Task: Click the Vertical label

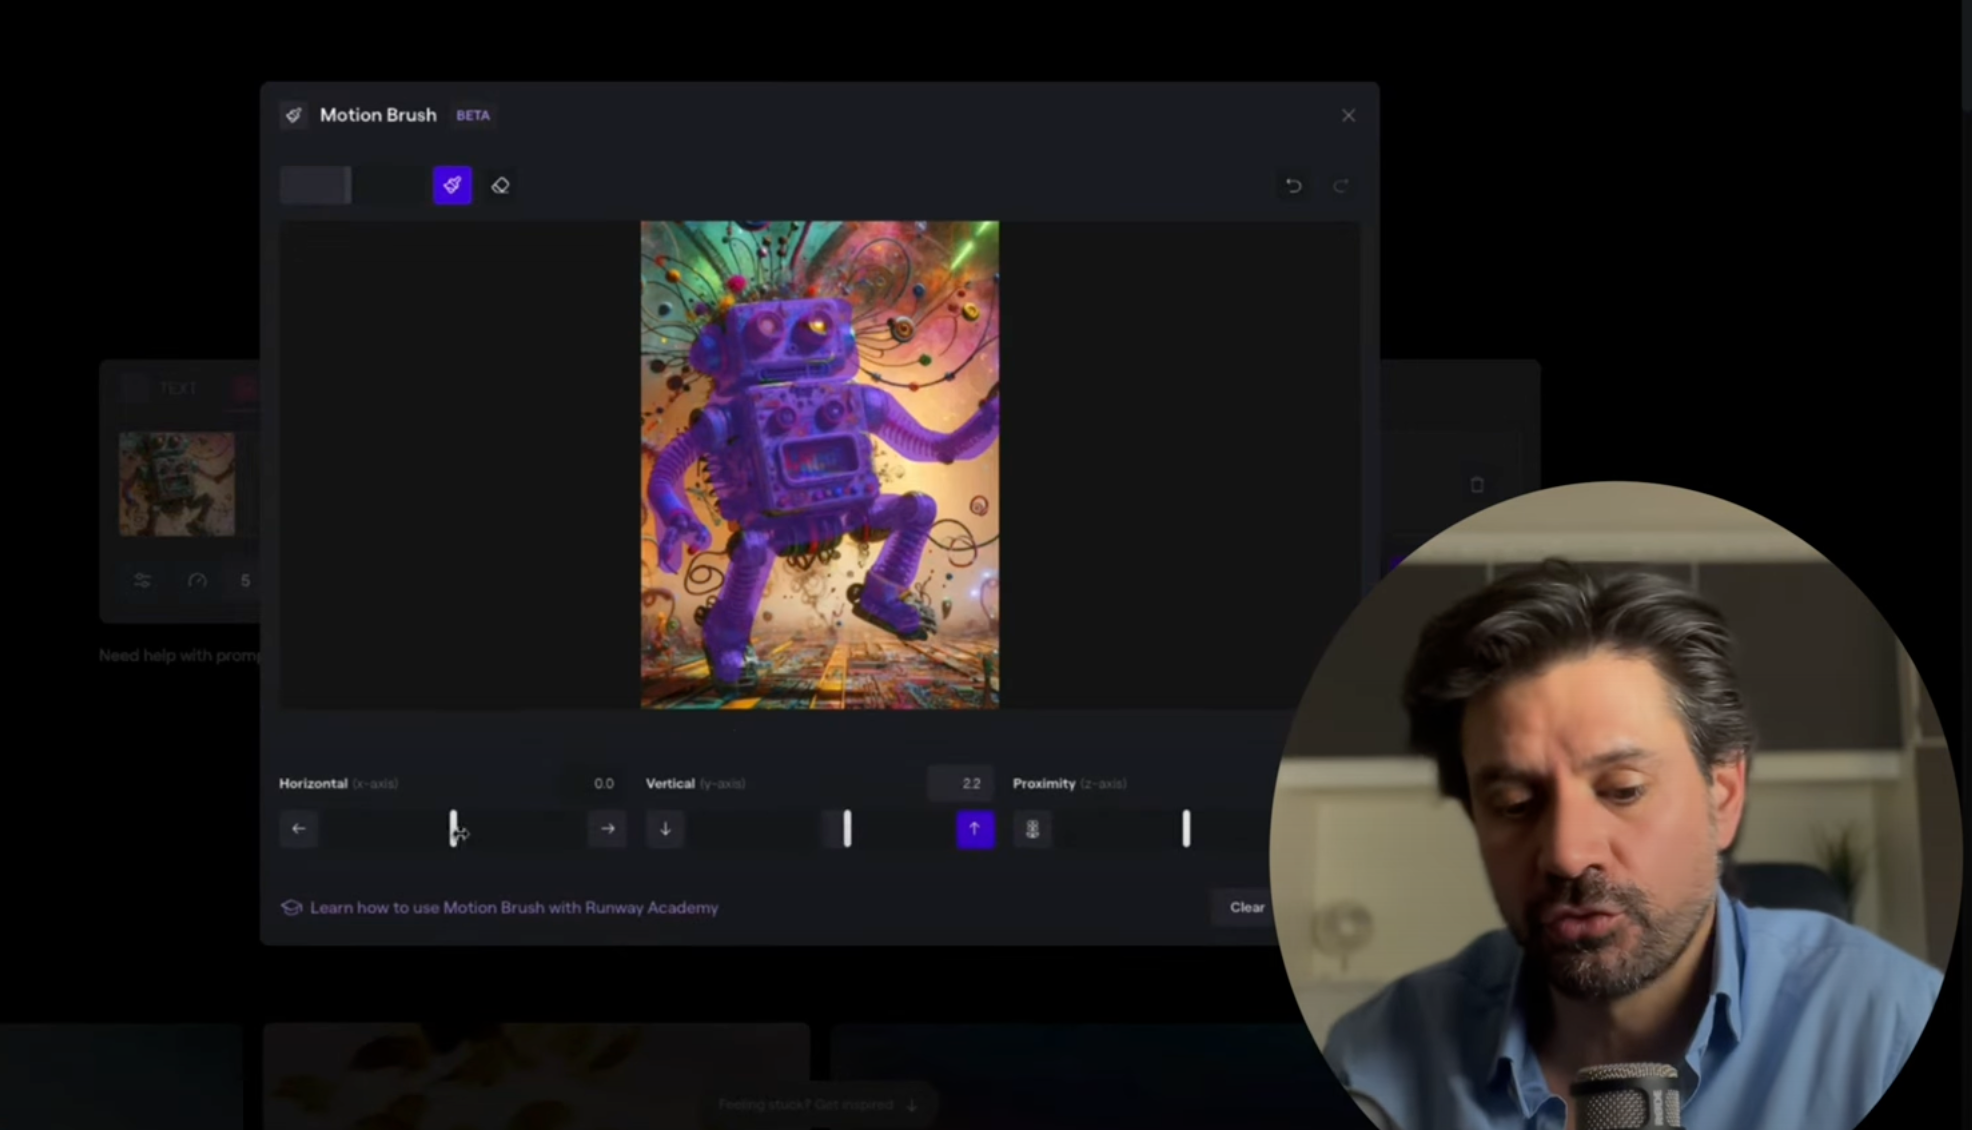Action: tap(670, 783)
